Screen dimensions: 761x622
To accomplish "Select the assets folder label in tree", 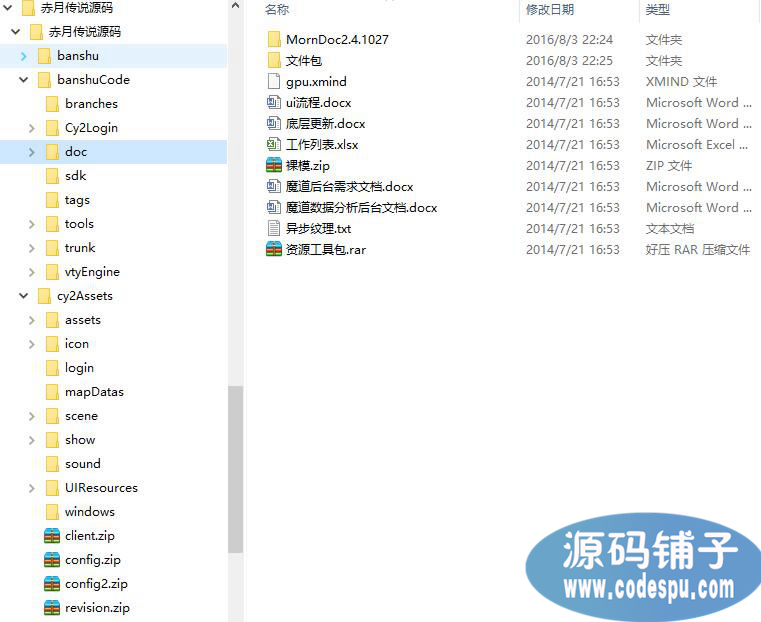I will [83, 320].
